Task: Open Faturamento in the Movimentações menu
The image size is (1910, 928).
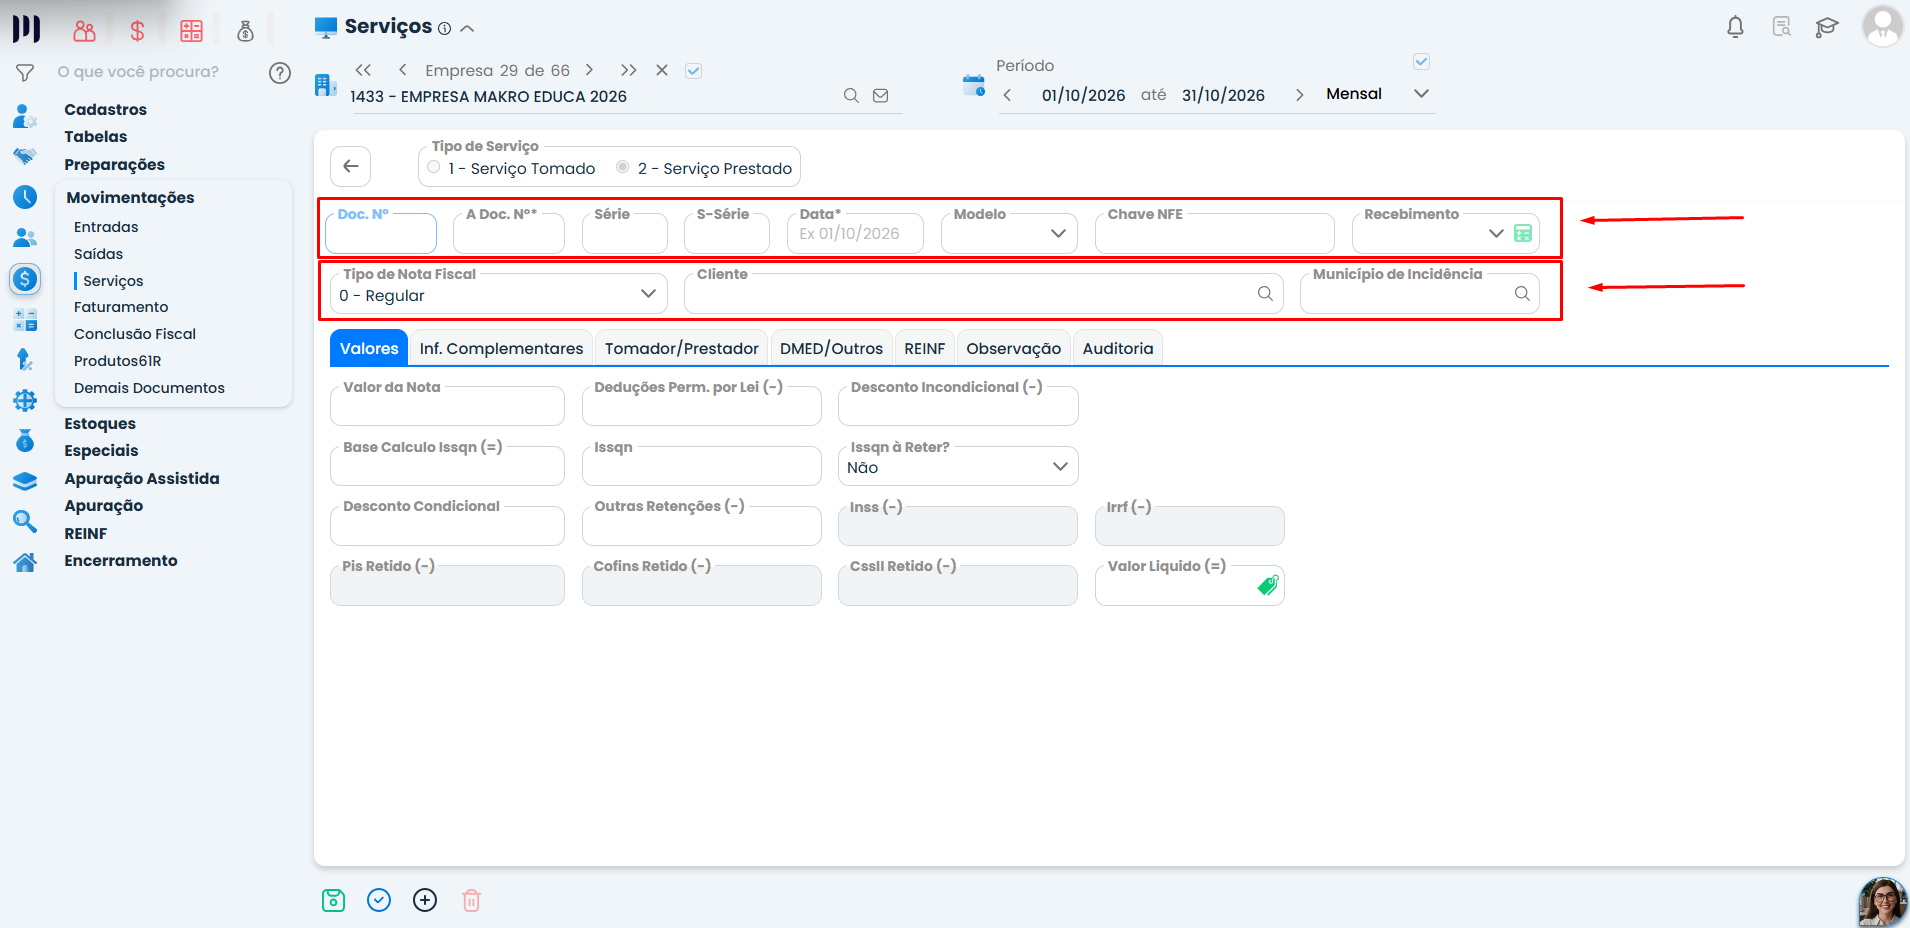Action: (x=121, y=307)
